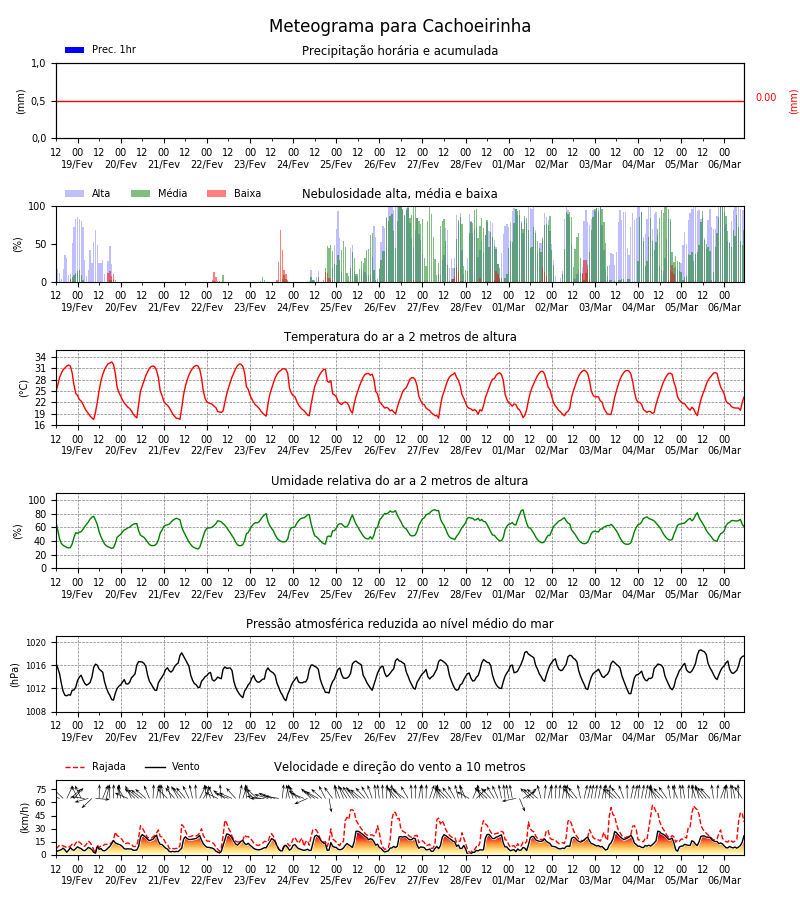The height and width of the screenshot is (900, 800).
Task: Click the Alta cloud legend swatch
Action: click(x=75, y=194)
